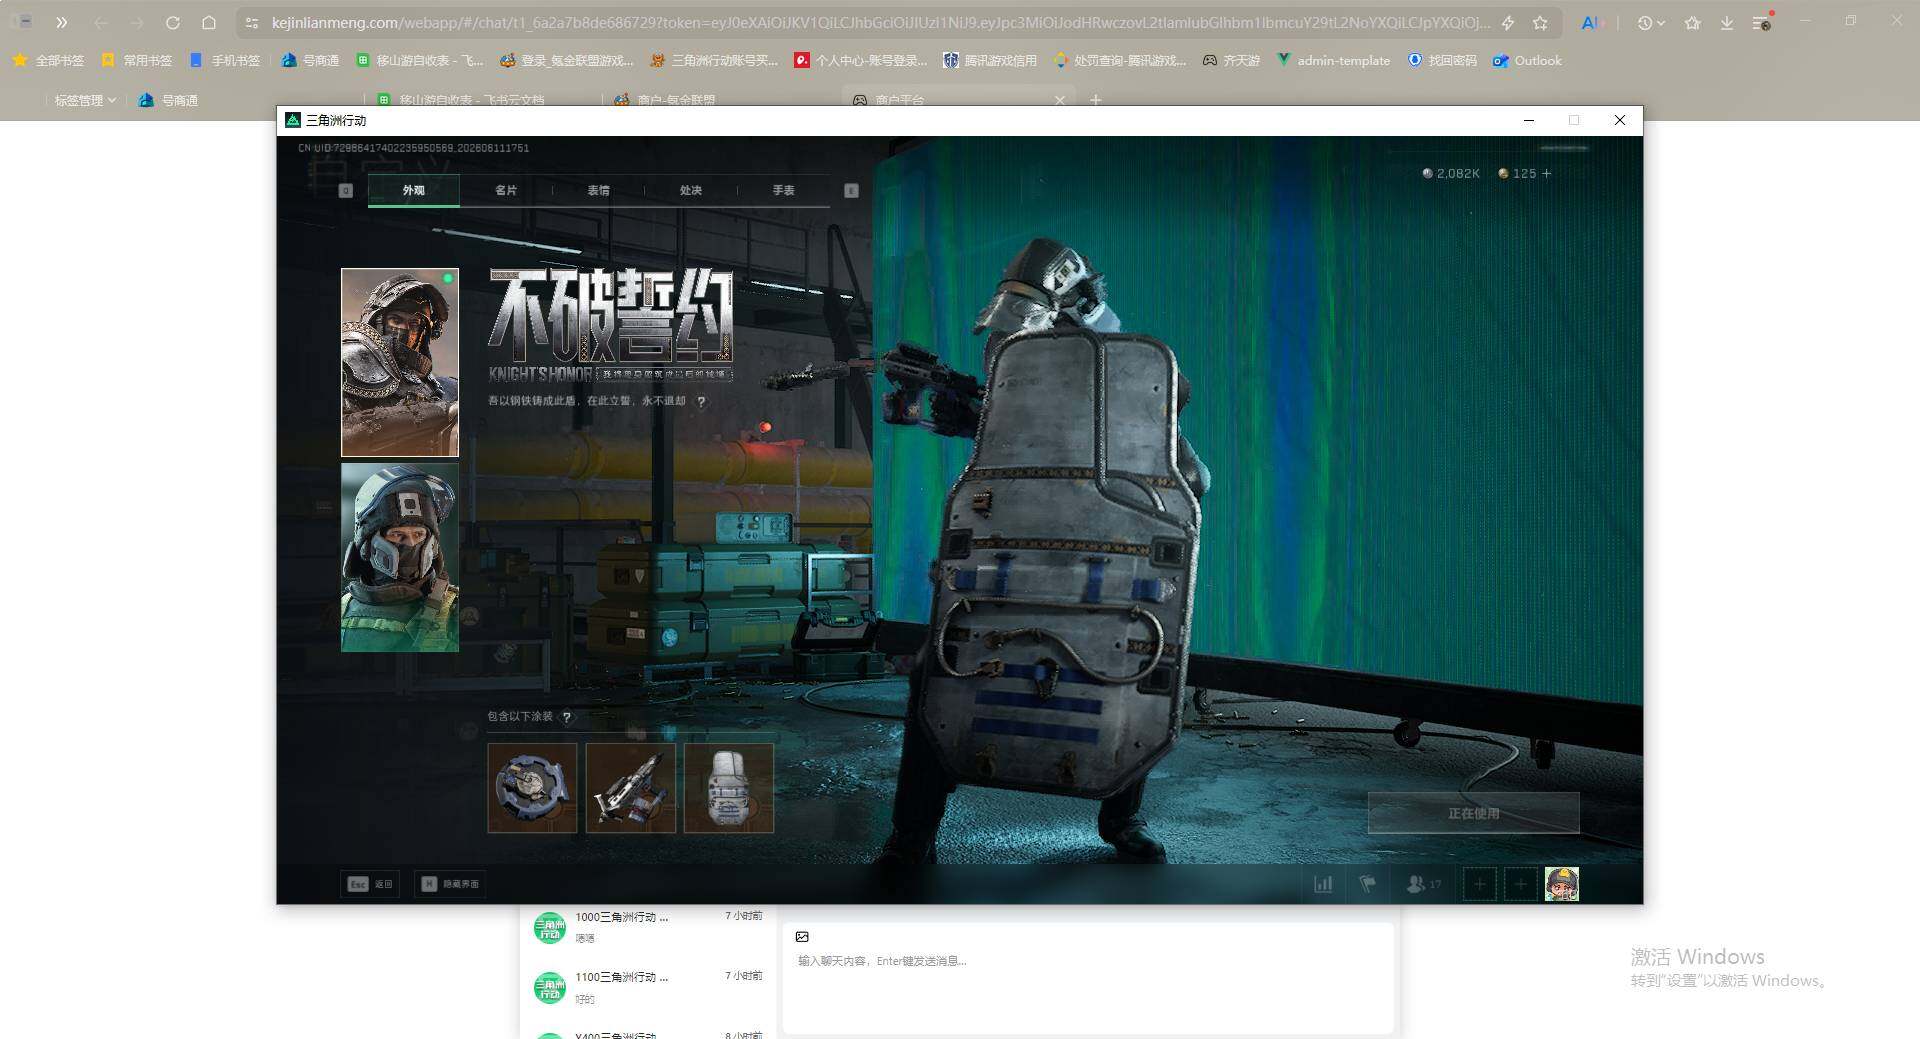Open the Outlook bookmark
This screenshot has width=1920, height=1039.
(x=1527, y=61)
